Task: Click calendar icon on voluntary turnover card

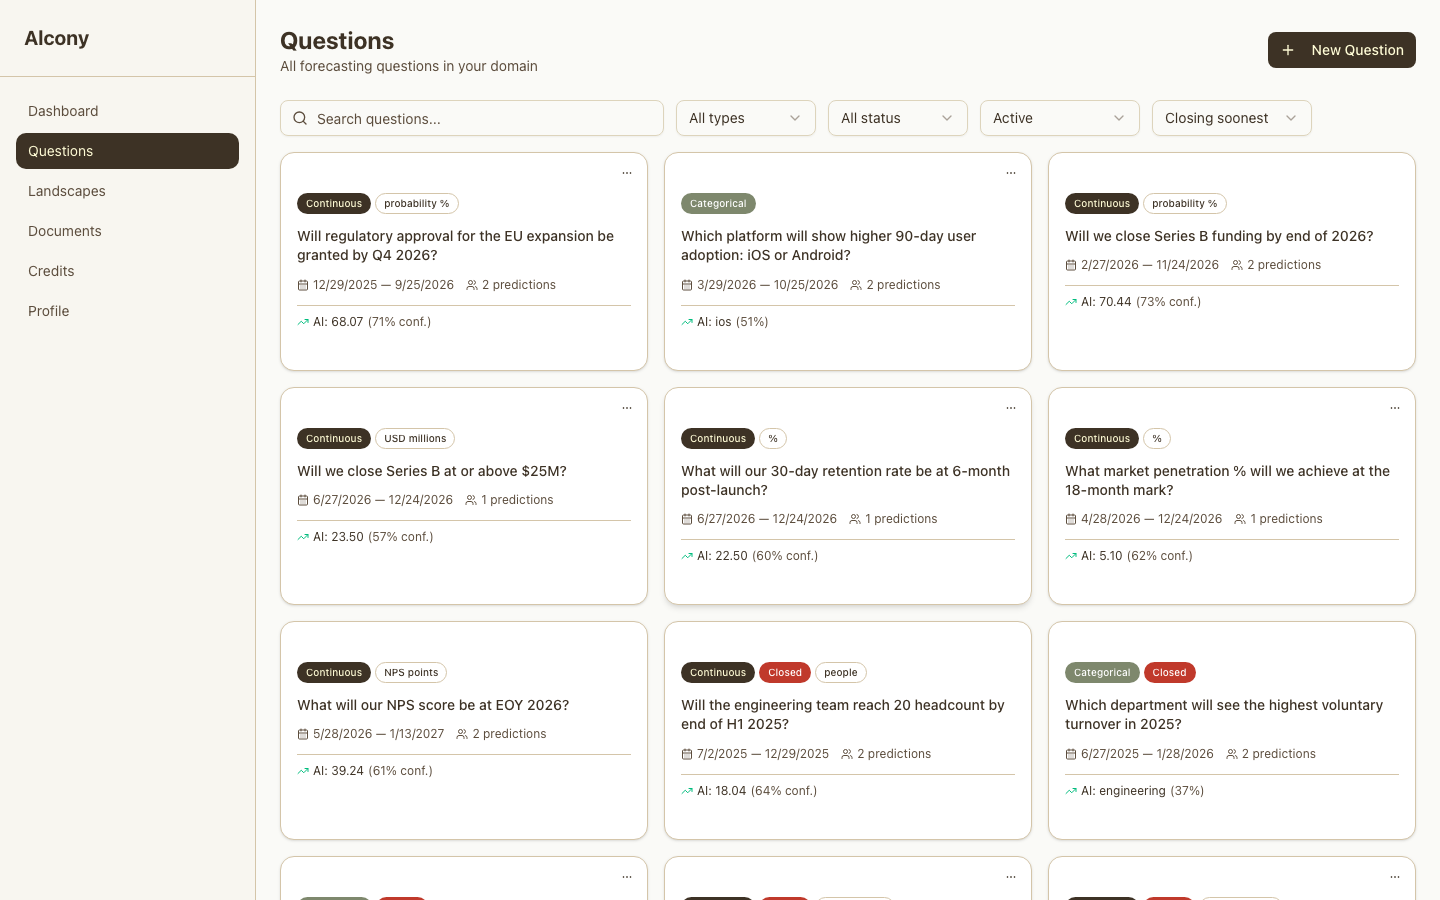Action: (1071, 754)
